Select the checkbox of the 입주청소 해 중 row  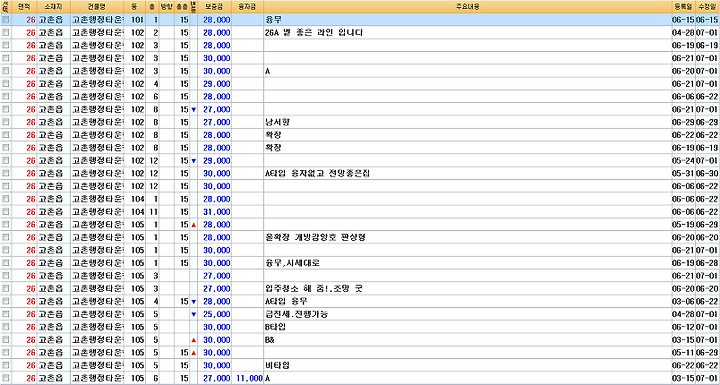(x=6, y=289)
